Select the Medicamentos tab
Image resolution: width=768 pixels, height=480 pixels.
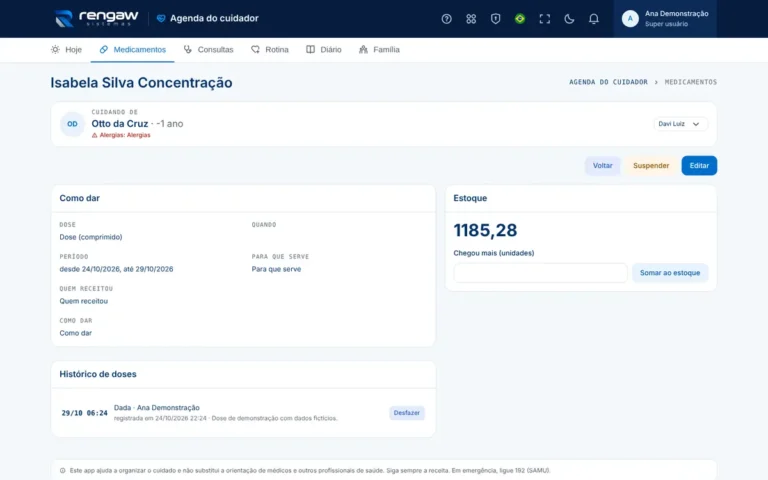pyautogui.click(x=132, y=49)
